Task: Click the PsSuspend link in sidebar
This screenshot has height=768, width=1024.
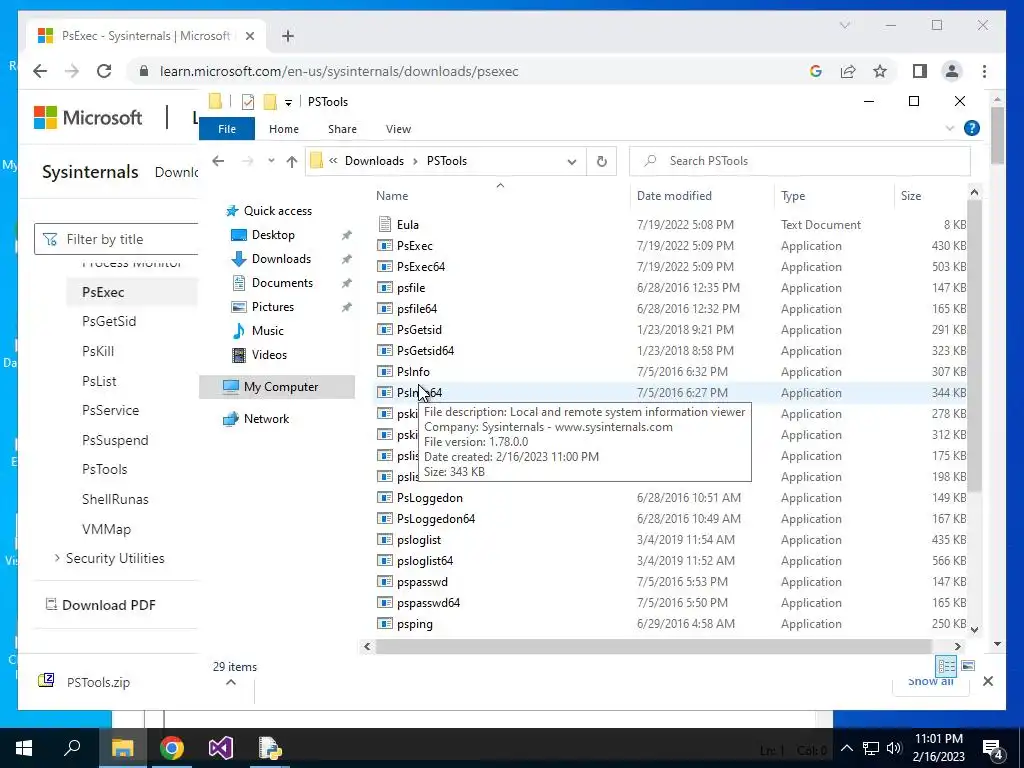Action: click(115, 440)
